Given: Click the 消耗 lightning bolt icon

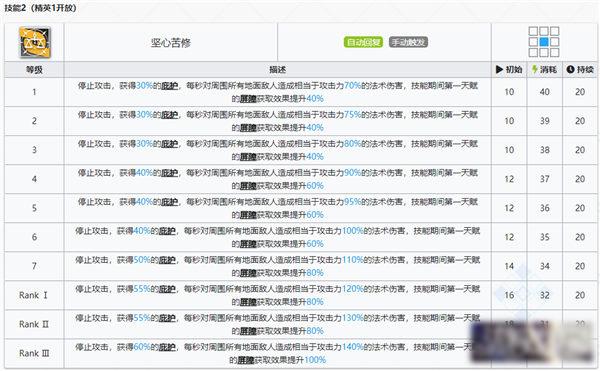Looking at the screenshot, I should pyautogui.click(x=535, y=69).
